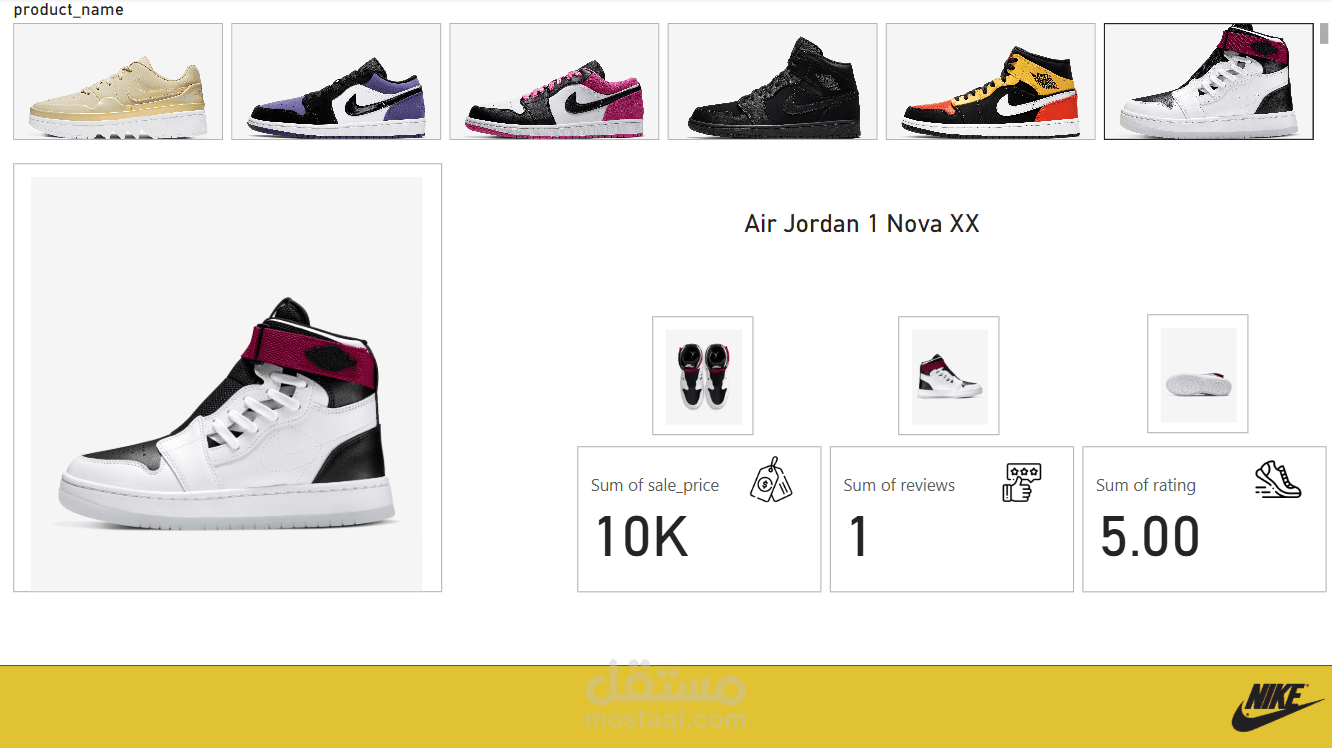
Task: Open the top-down pair view image
Action: 703,376
